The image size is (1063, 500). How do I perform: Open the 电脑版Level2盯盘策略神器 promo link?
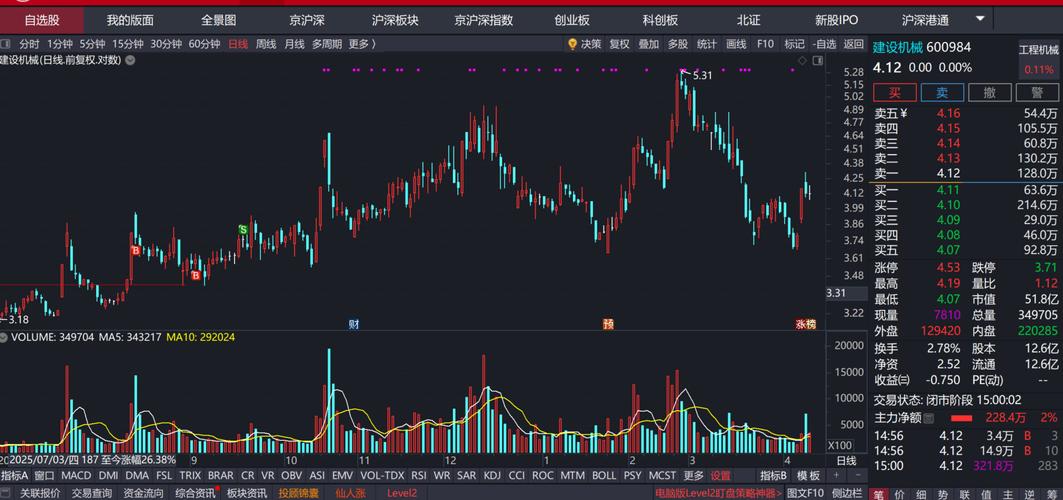pyautogui.click(x=721, y=493)
